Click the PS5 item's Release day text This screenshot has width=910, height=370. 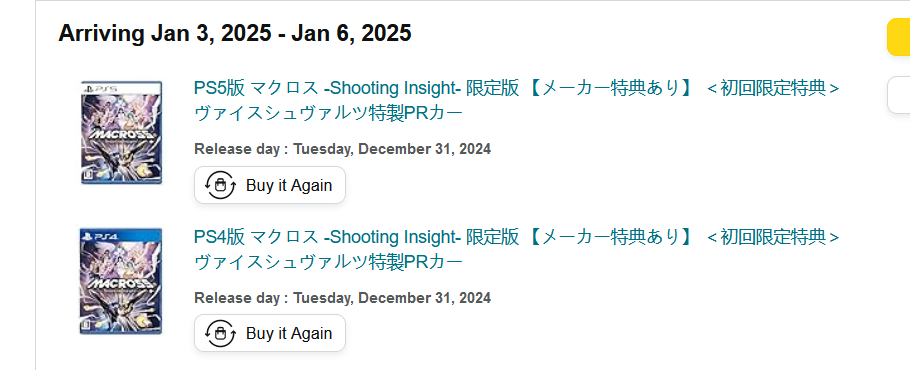pyautogui.click(x=342, y=149)
